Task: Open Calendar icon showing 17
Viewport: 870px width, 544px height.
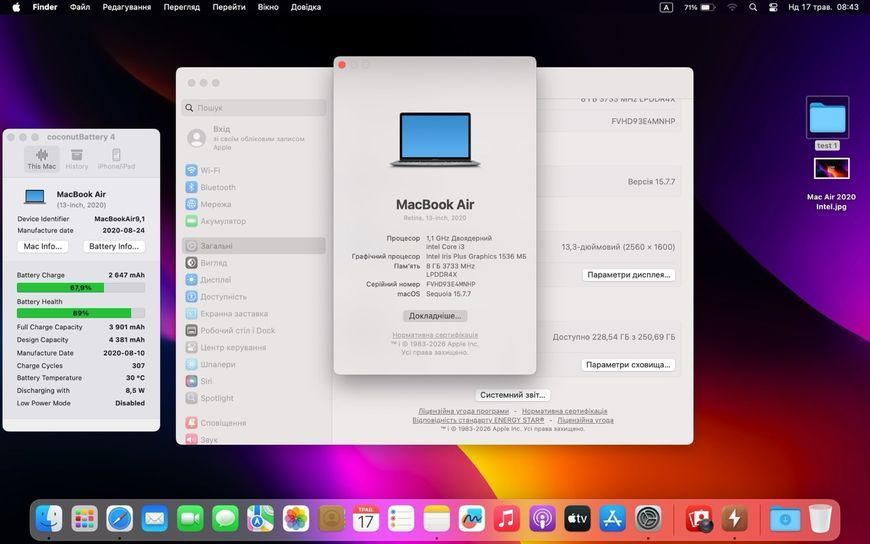Action: pyautogui.click(x=366, y=519)
